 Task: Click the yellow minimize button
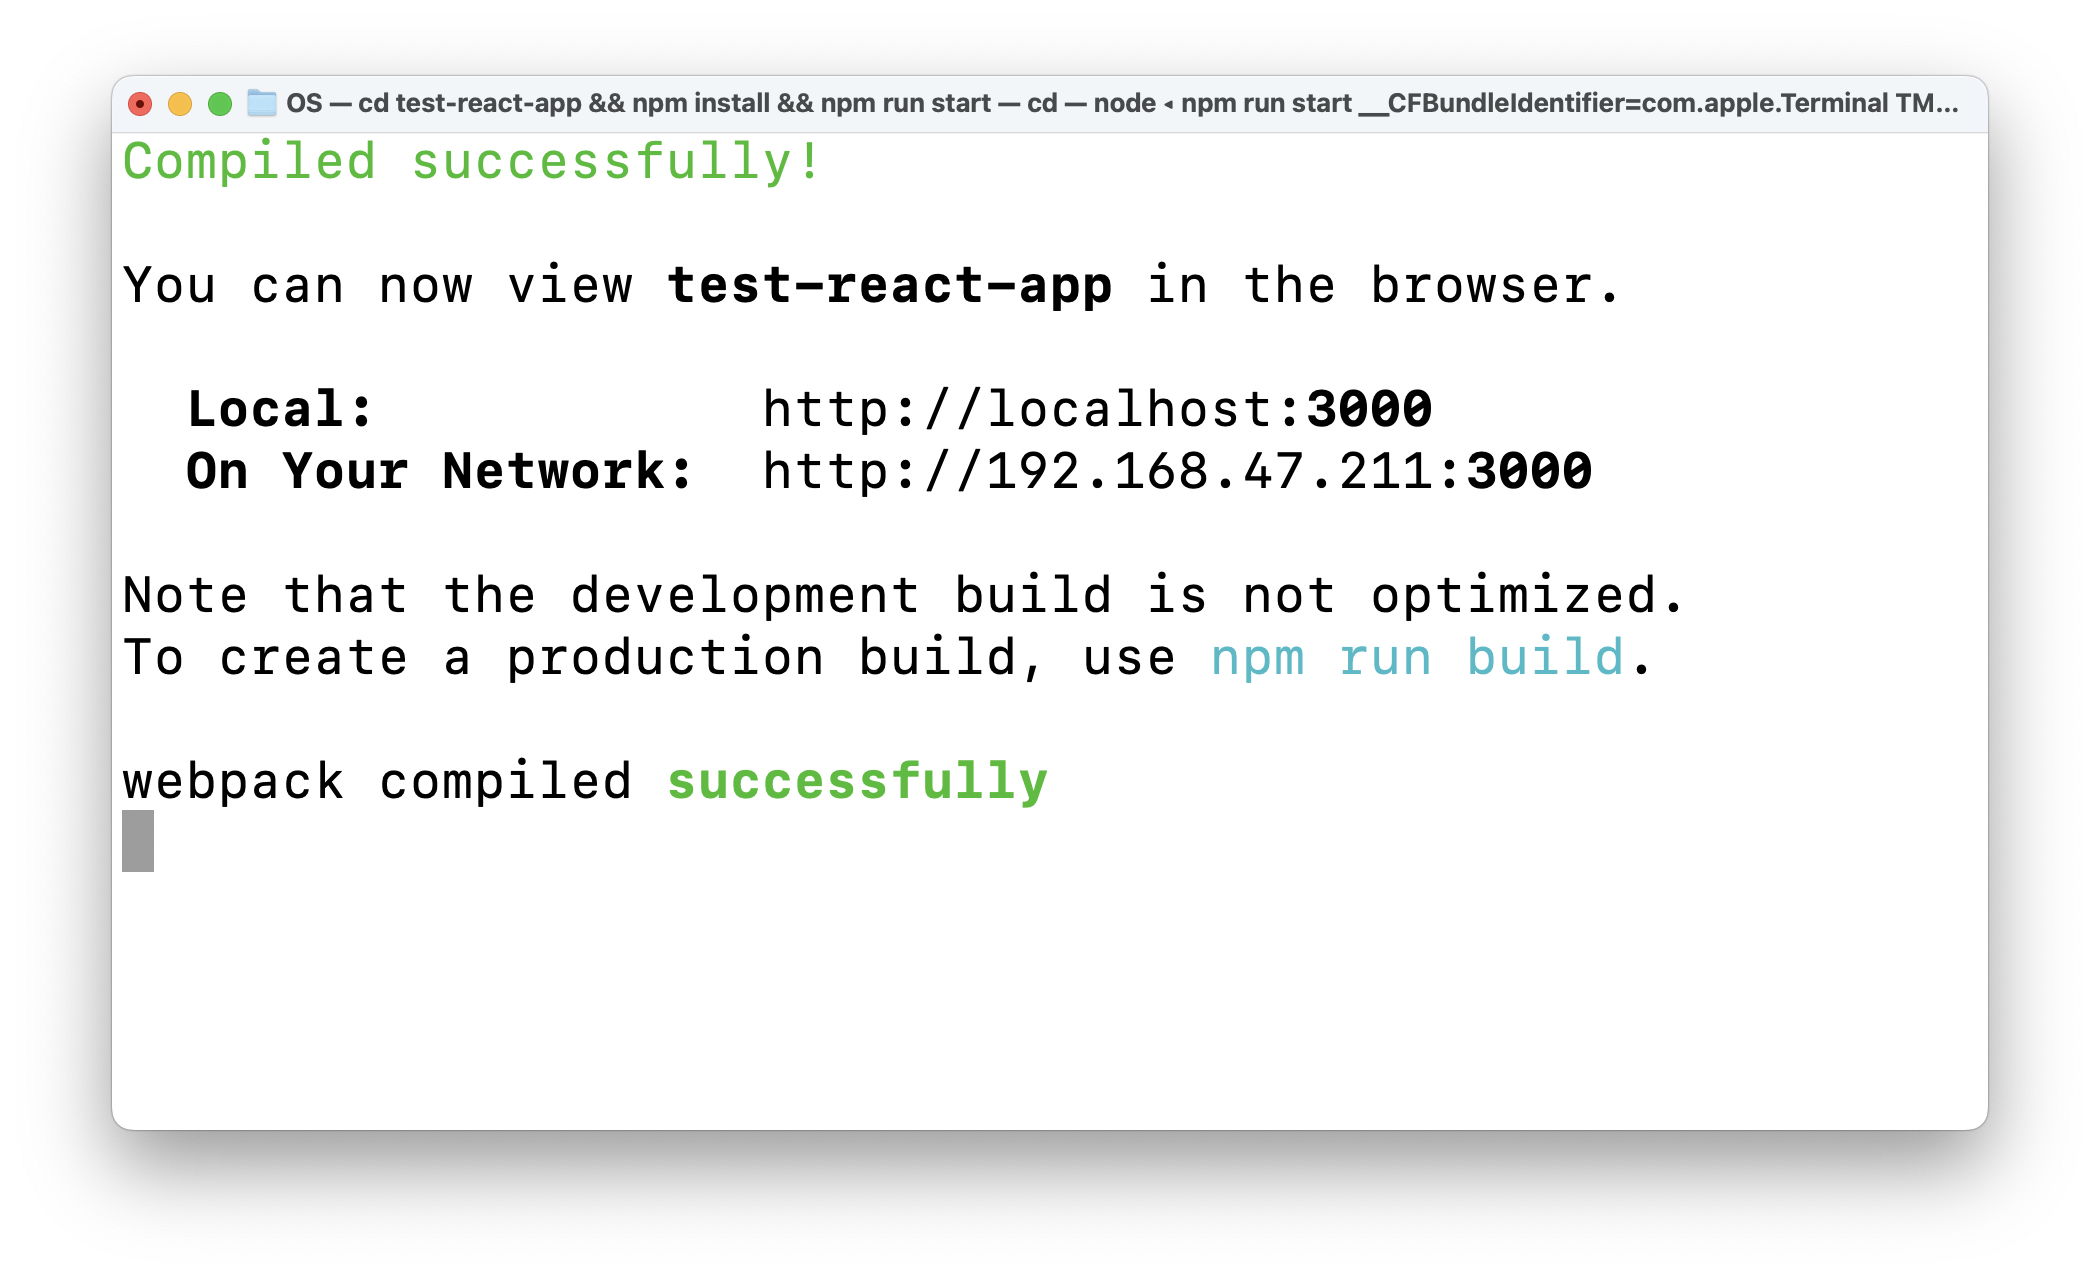[x=179, y=103]
